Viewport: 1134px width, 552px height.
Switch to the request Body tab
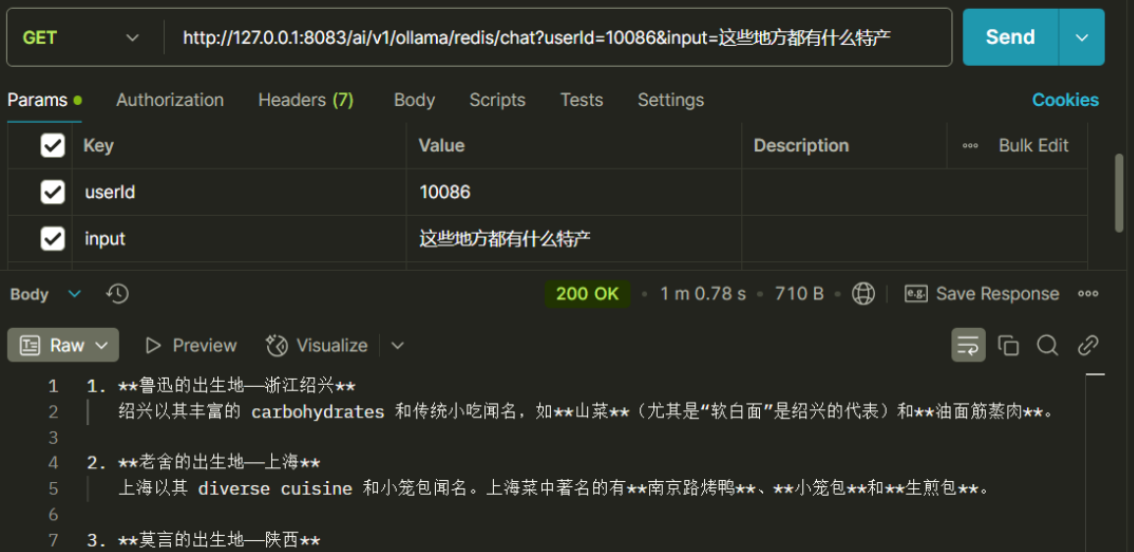(x=414, y=100)
